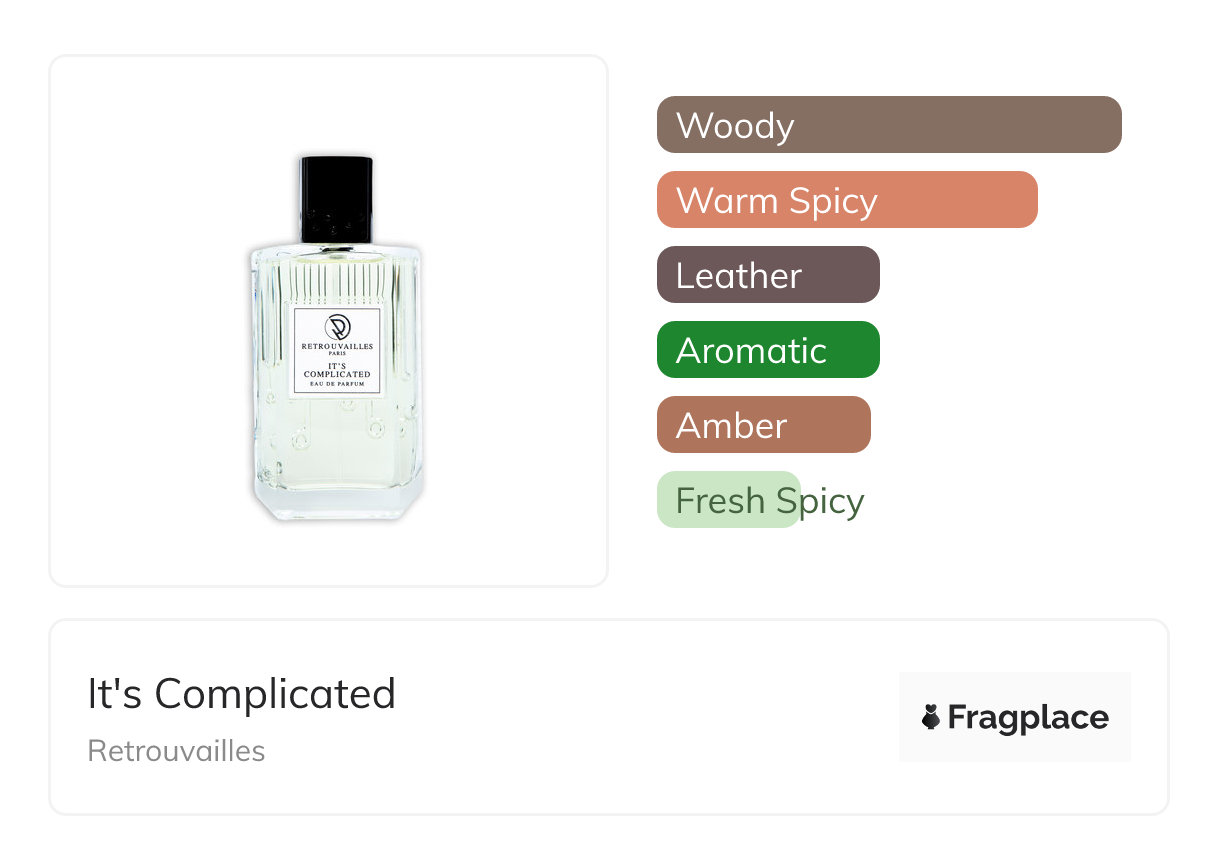This screenshot has height=864, width=1218.
Task: Click the Fragplace wordmark text
Action: click(1028, 717)
